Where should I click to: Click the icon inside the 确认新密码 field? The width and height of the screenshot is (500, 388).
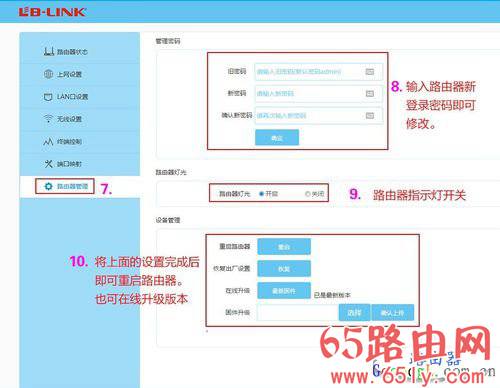(370, 116)
